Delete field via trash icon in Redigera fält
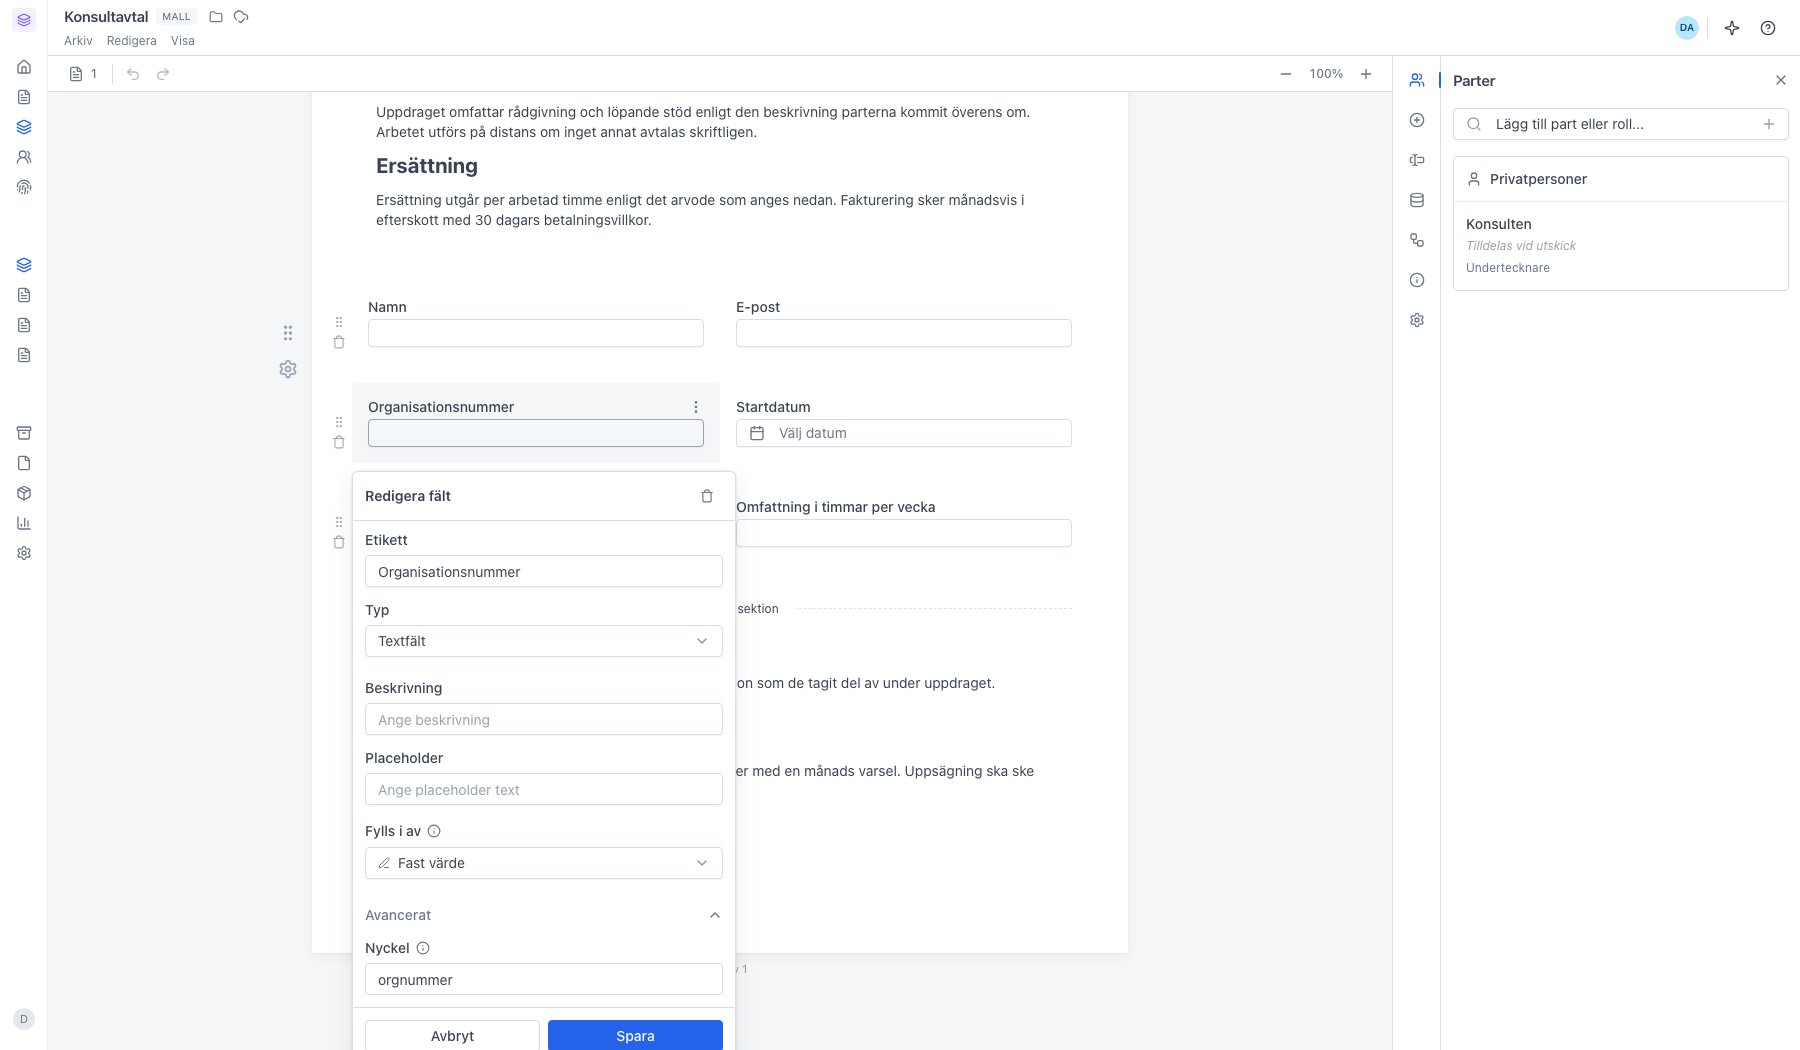This screenshot has width=1800, height=1050. click(x=707, y=496)
